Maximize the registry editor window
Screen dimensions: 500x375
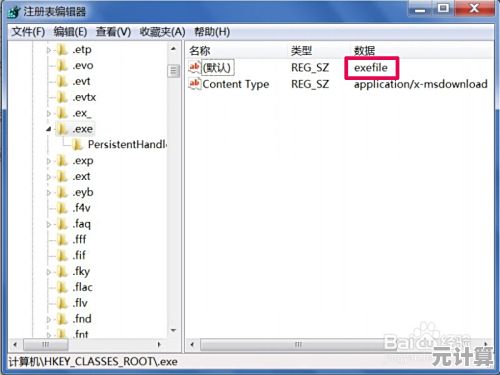click(443, 8)
